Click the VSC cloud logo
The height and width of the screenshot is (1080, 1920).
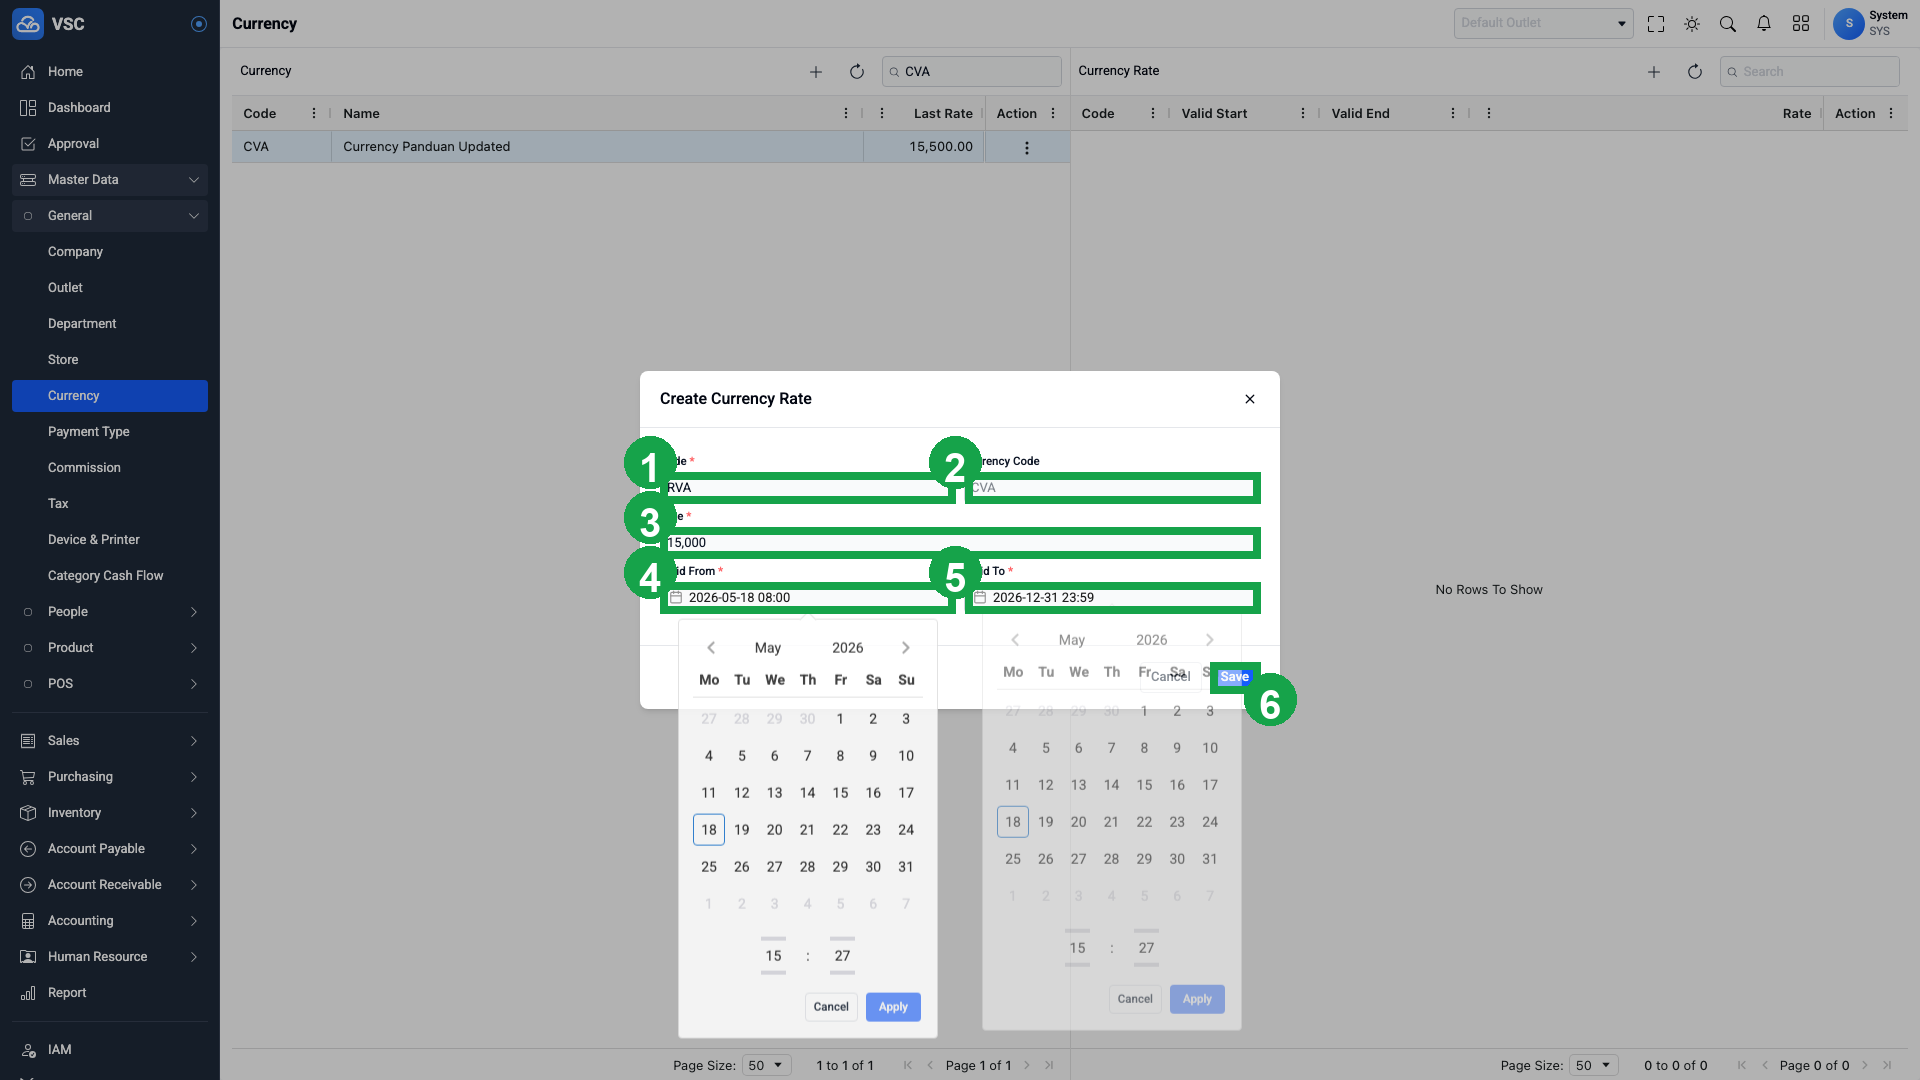point(28,24)
